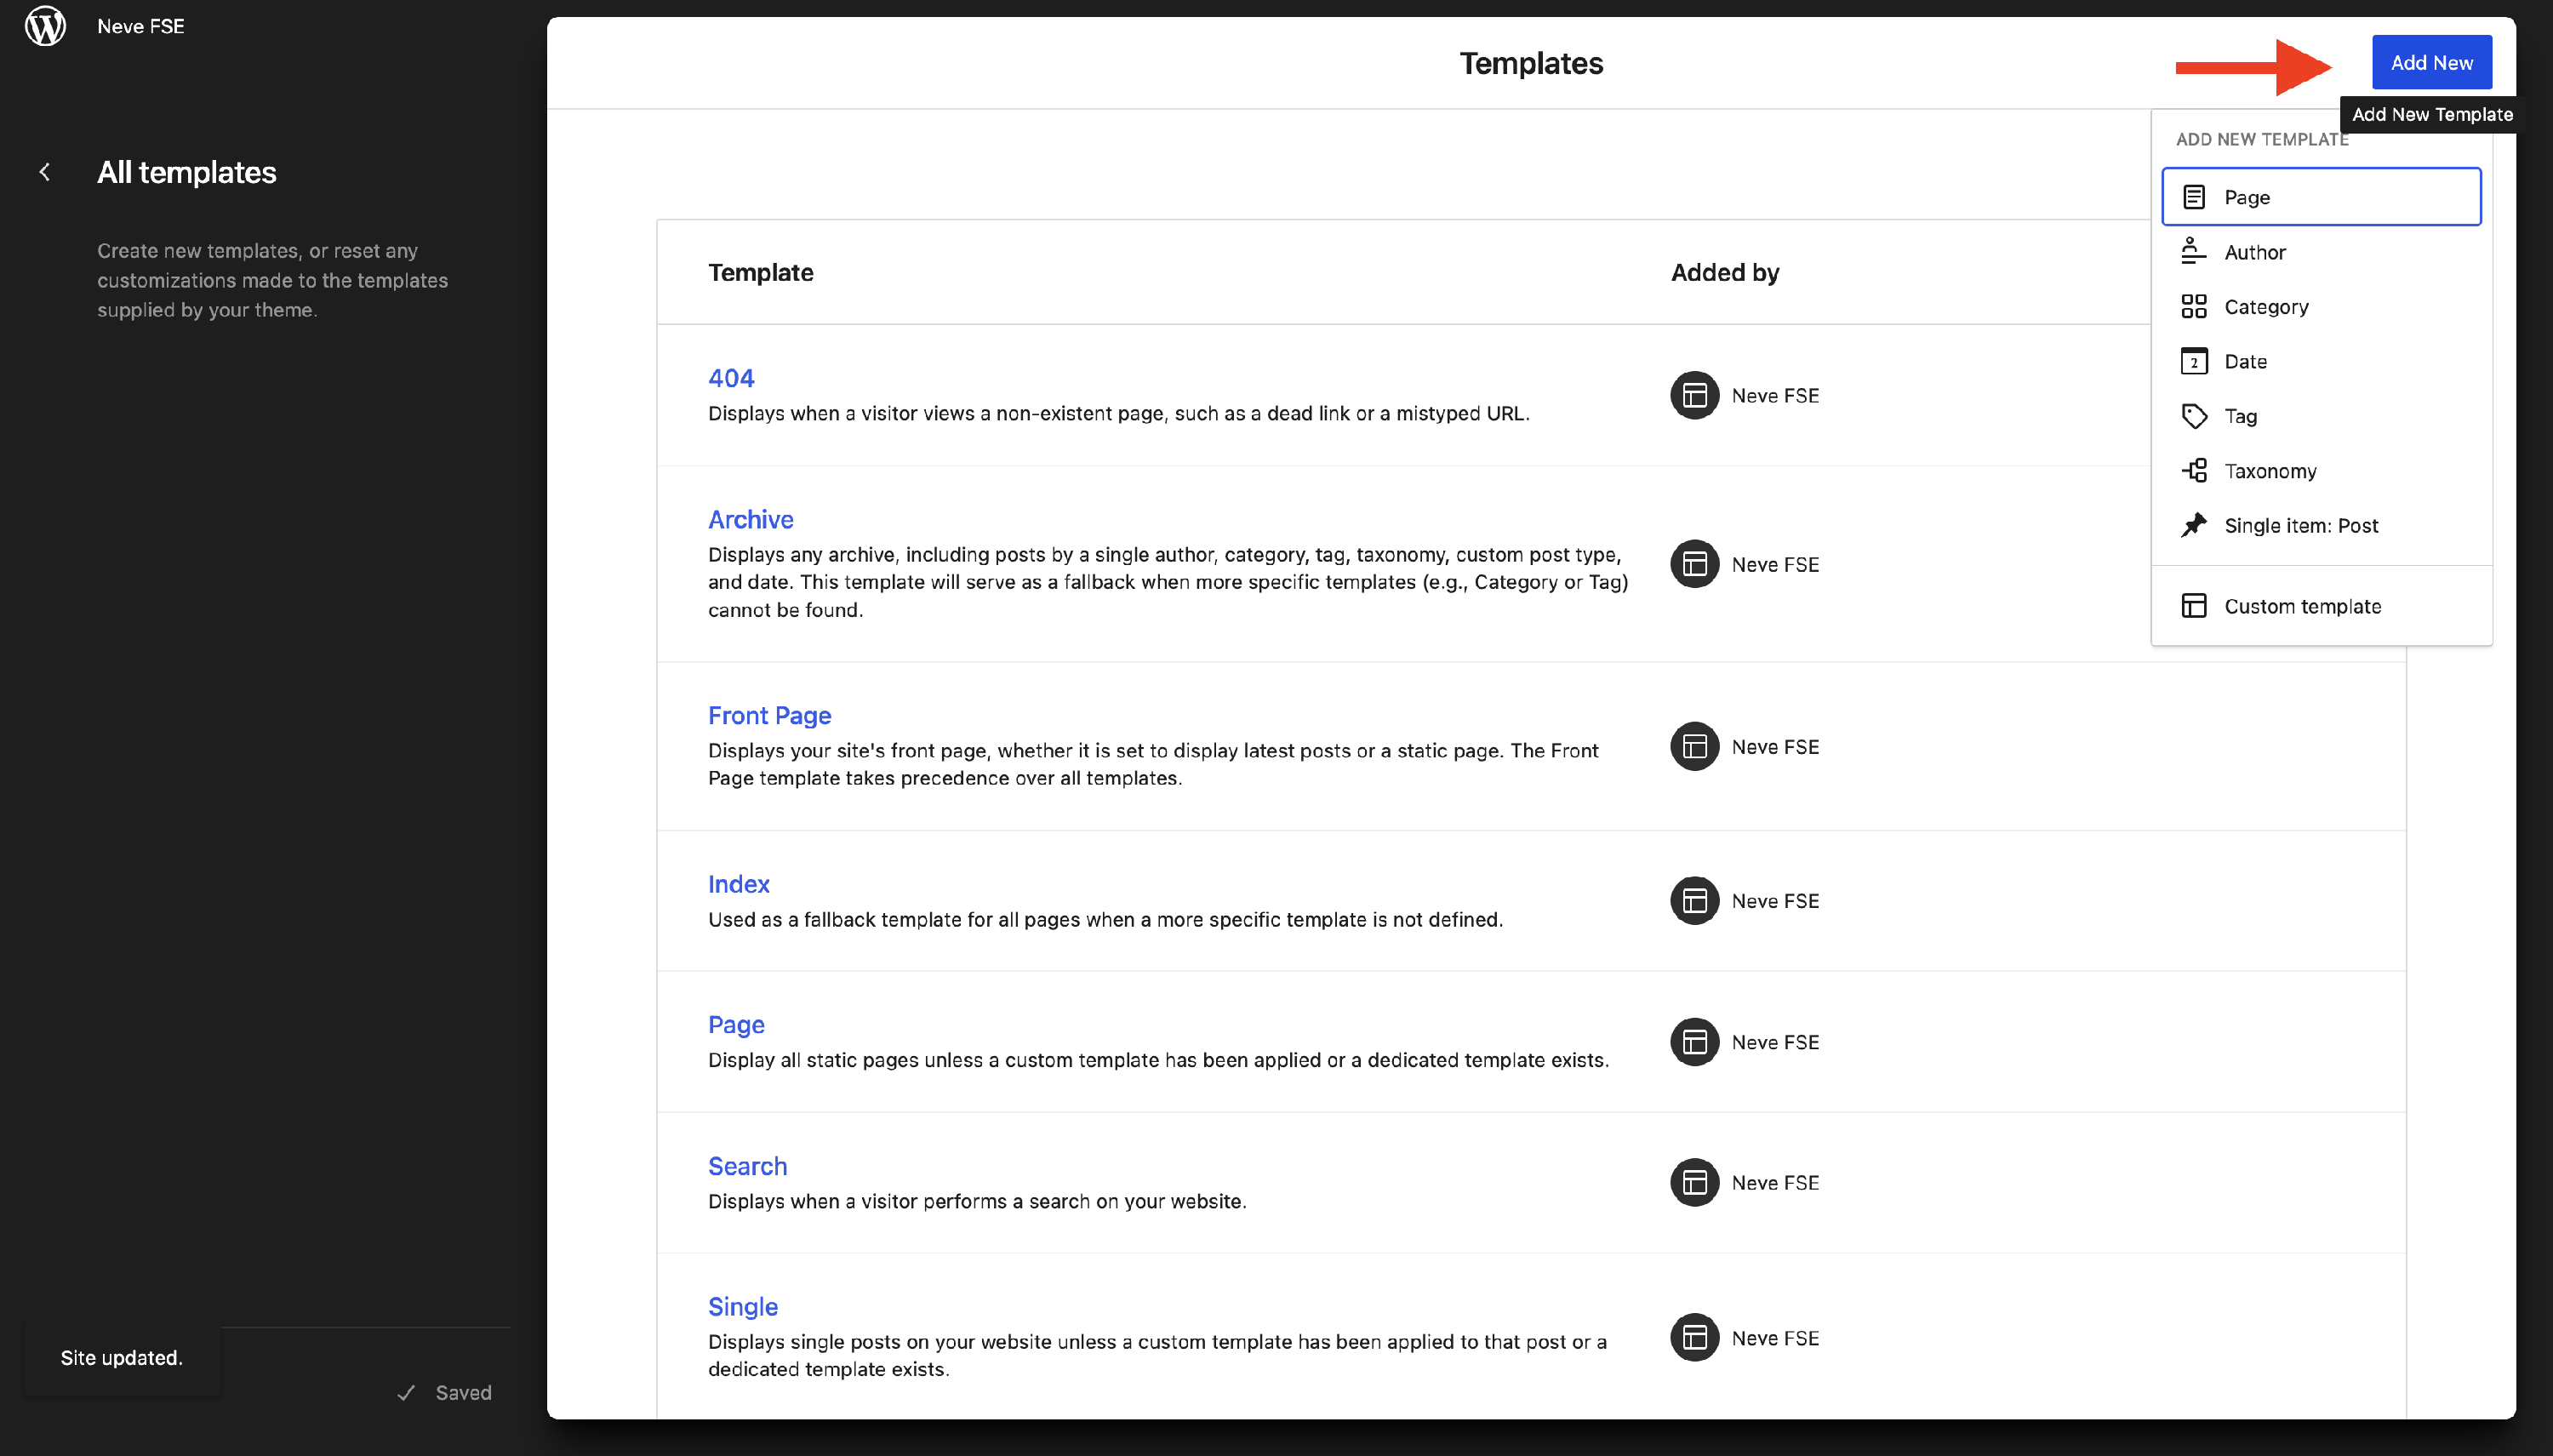Choose Custom template menu entry
Image resolution: width=2553 pixels, height=1456 pixels.
click(x=2302, y=606)
